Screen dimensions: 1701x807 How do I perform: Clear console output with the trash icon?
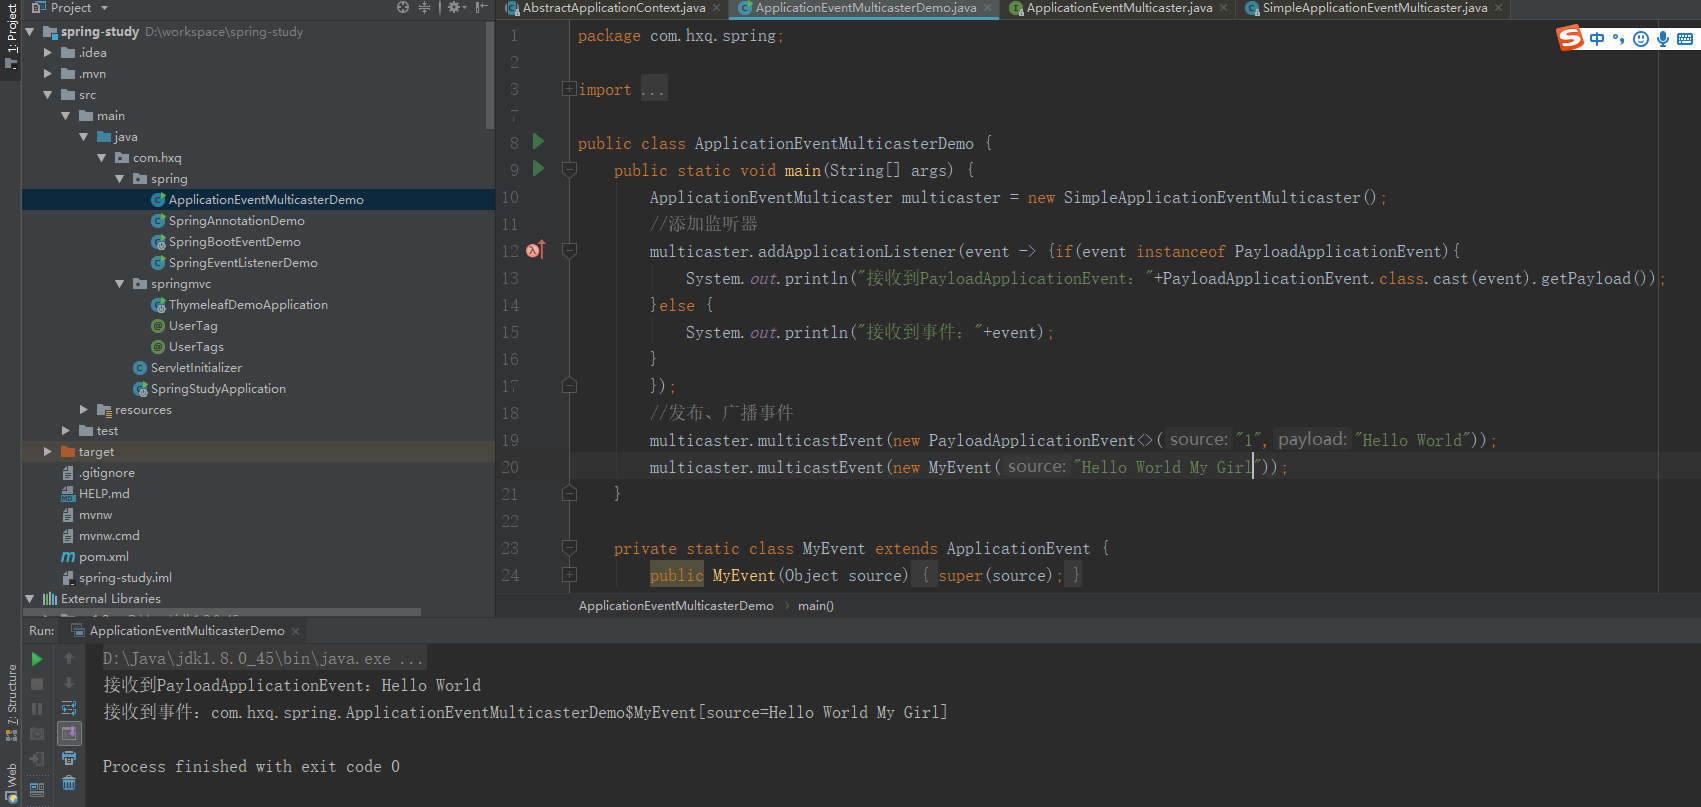click(69, 783)
